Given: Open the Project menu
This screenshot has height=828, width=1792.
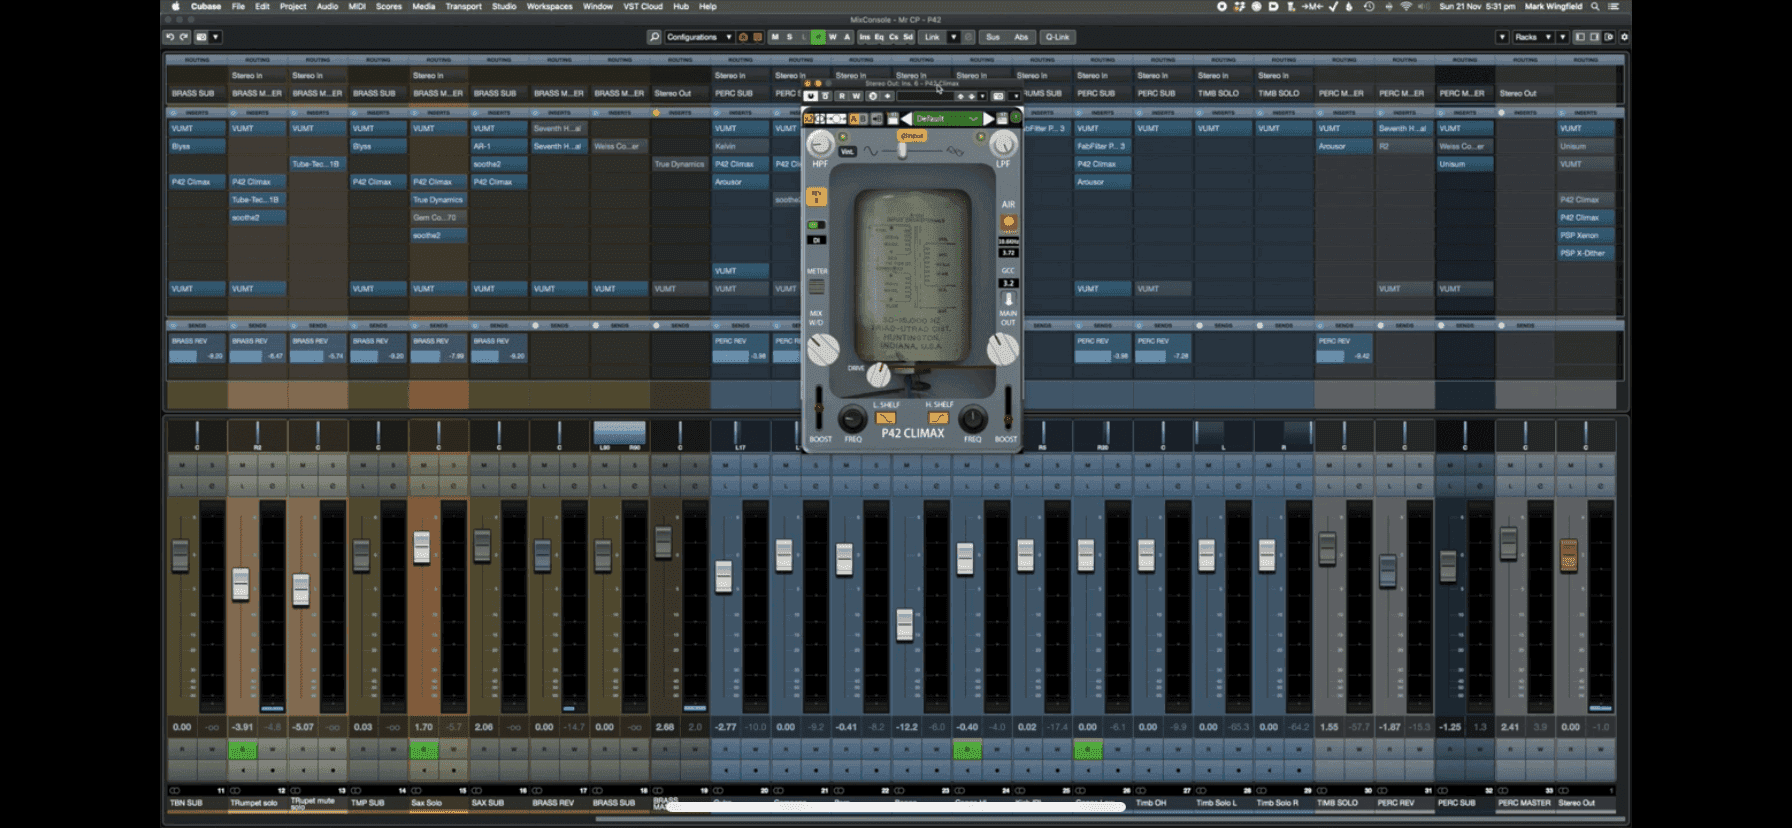Looking at the screenshot, I should tap(293, 6).
